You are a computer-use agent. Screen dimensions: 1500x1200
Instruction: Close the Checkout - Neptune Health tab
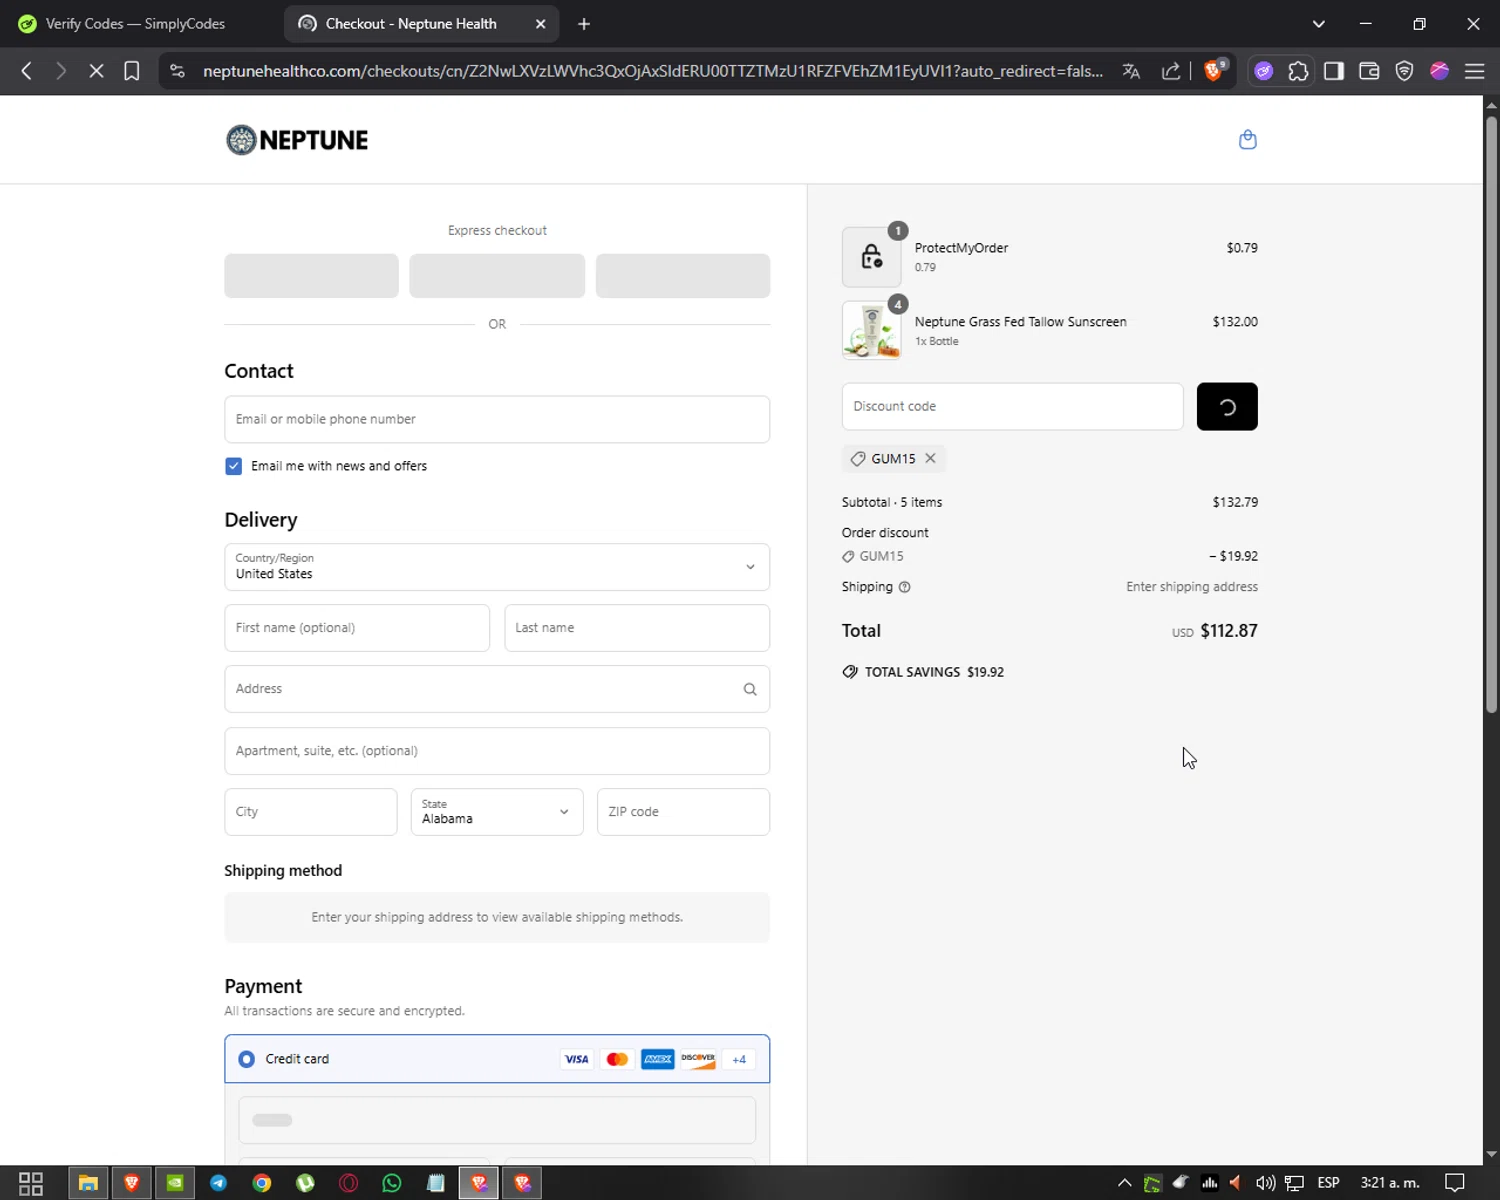pos(541,24)
